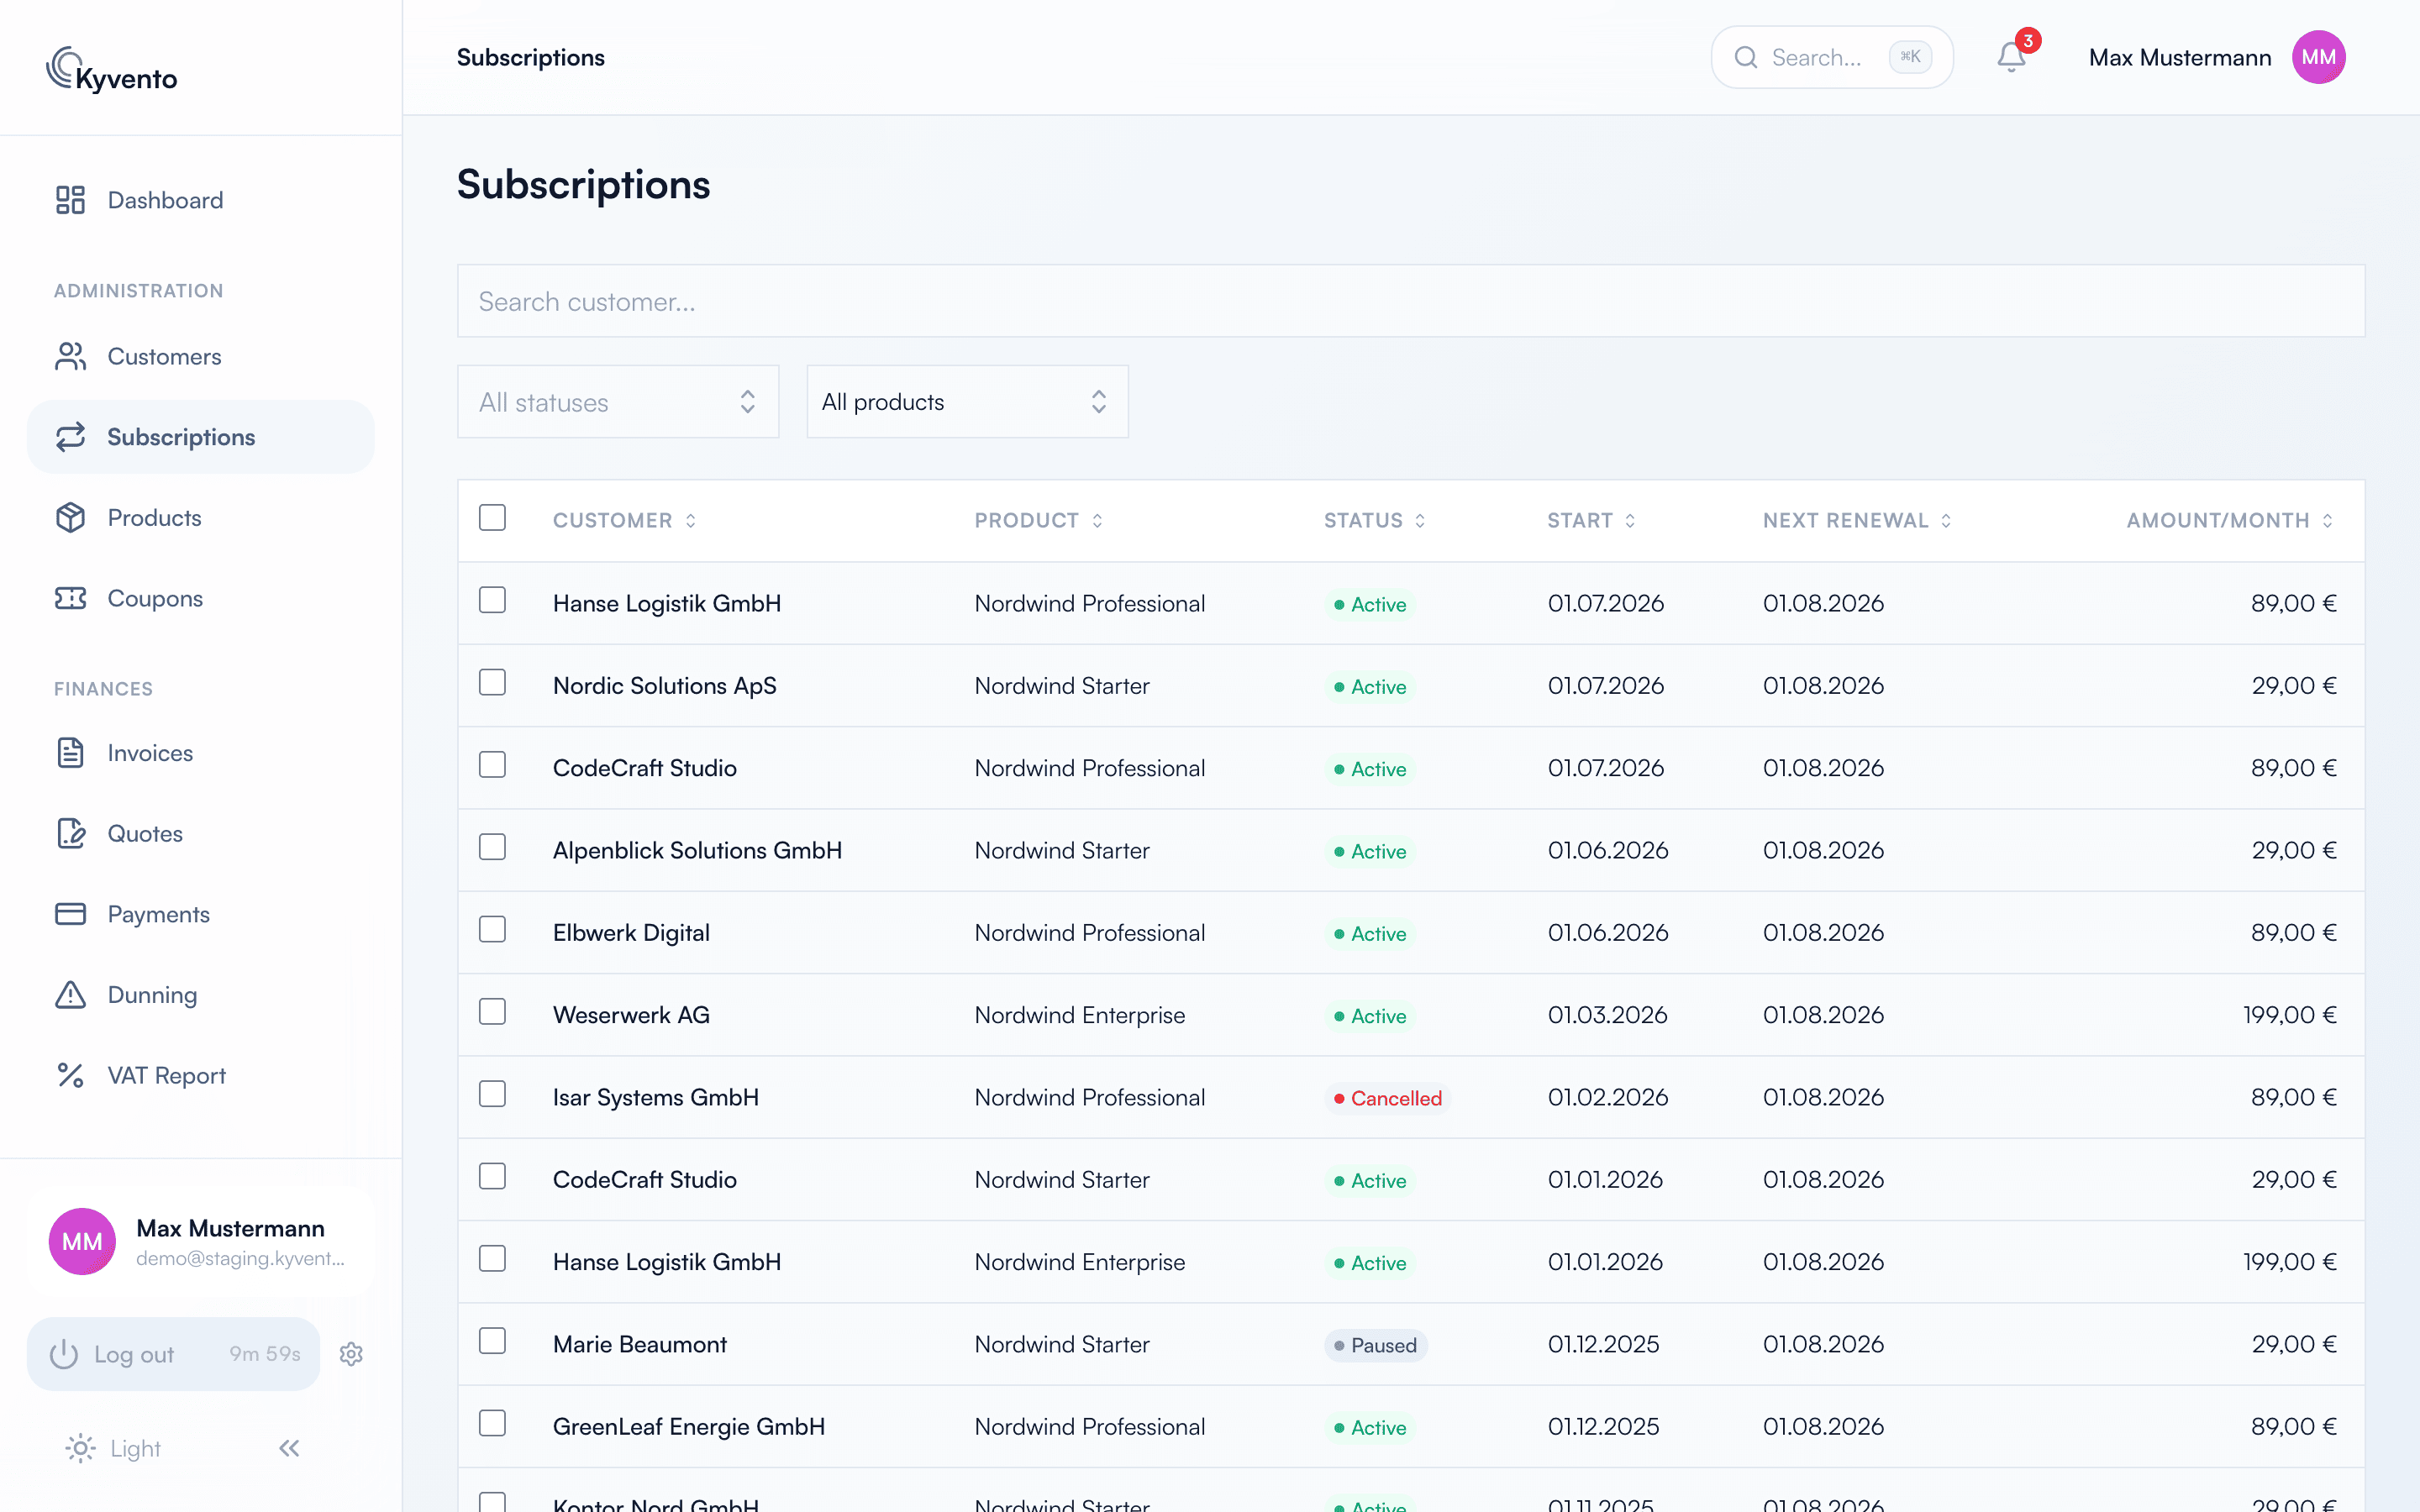Click the Coupons ticket icon
The height and width of the screenshot is (1512, 2420).
pos(70,598)
